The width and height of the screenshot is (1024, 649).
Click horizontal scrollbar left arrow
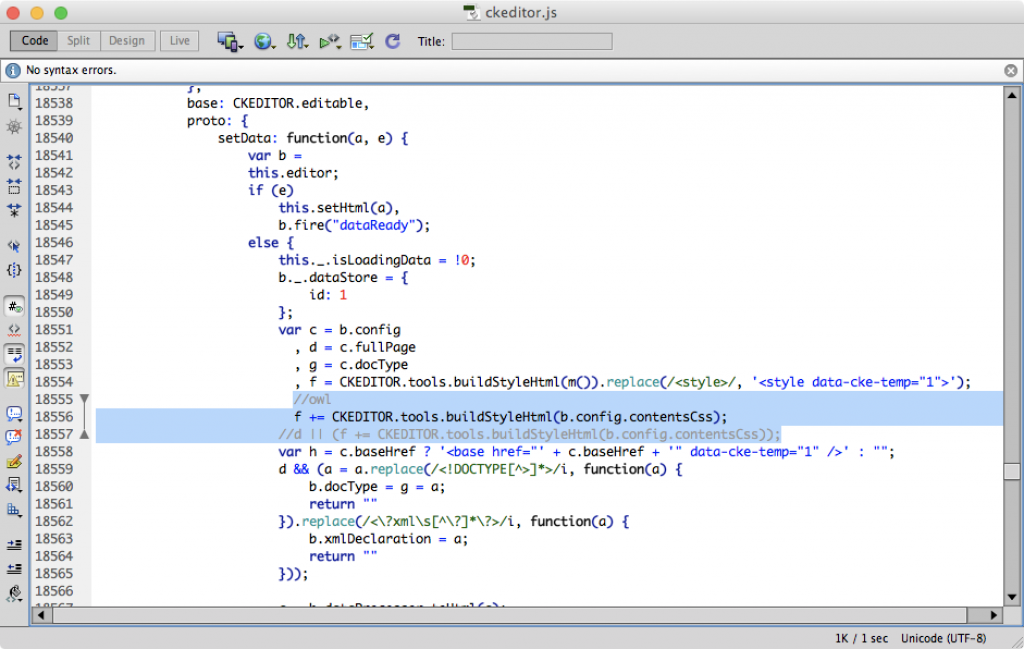pyautogui.click(x=41, y=615)
